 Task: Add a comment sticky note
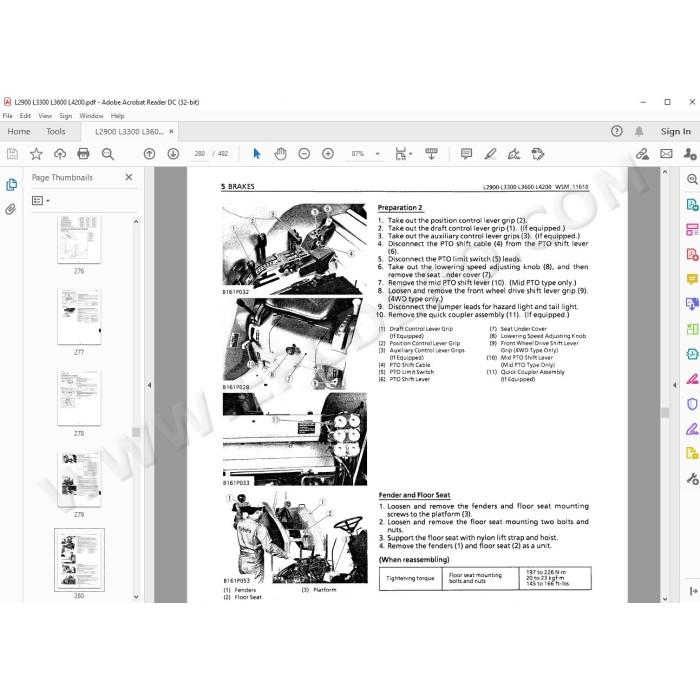click(x=467, y=154)
